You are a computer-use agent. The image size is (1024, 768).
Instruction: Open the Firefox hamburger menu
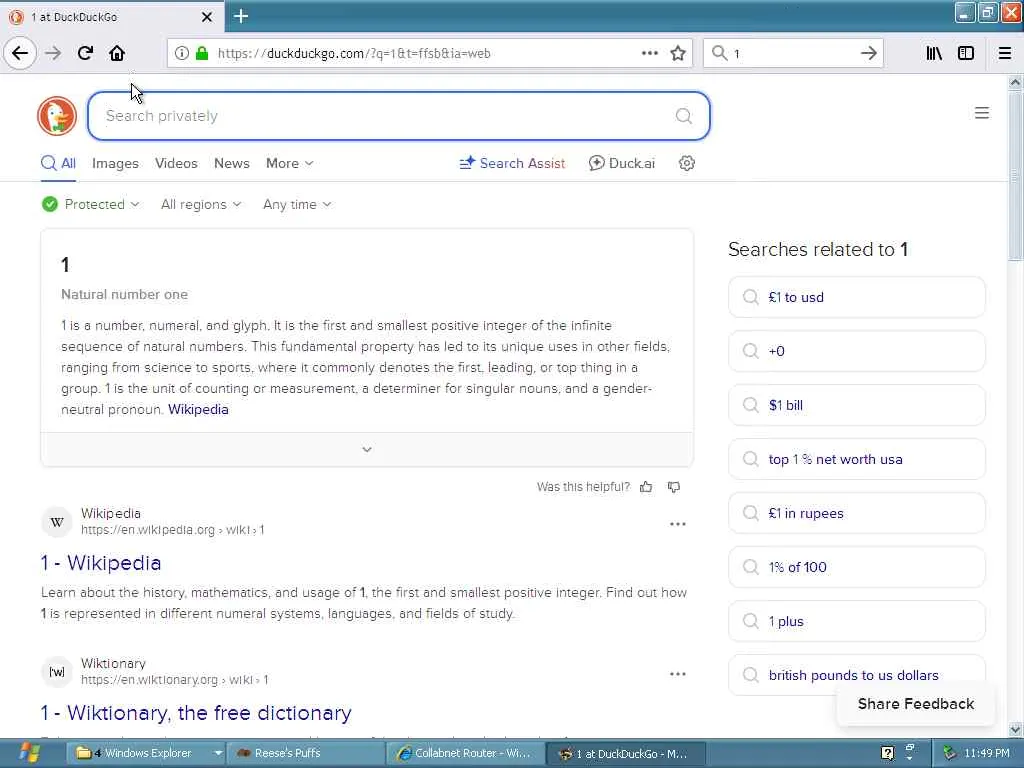1005,53
